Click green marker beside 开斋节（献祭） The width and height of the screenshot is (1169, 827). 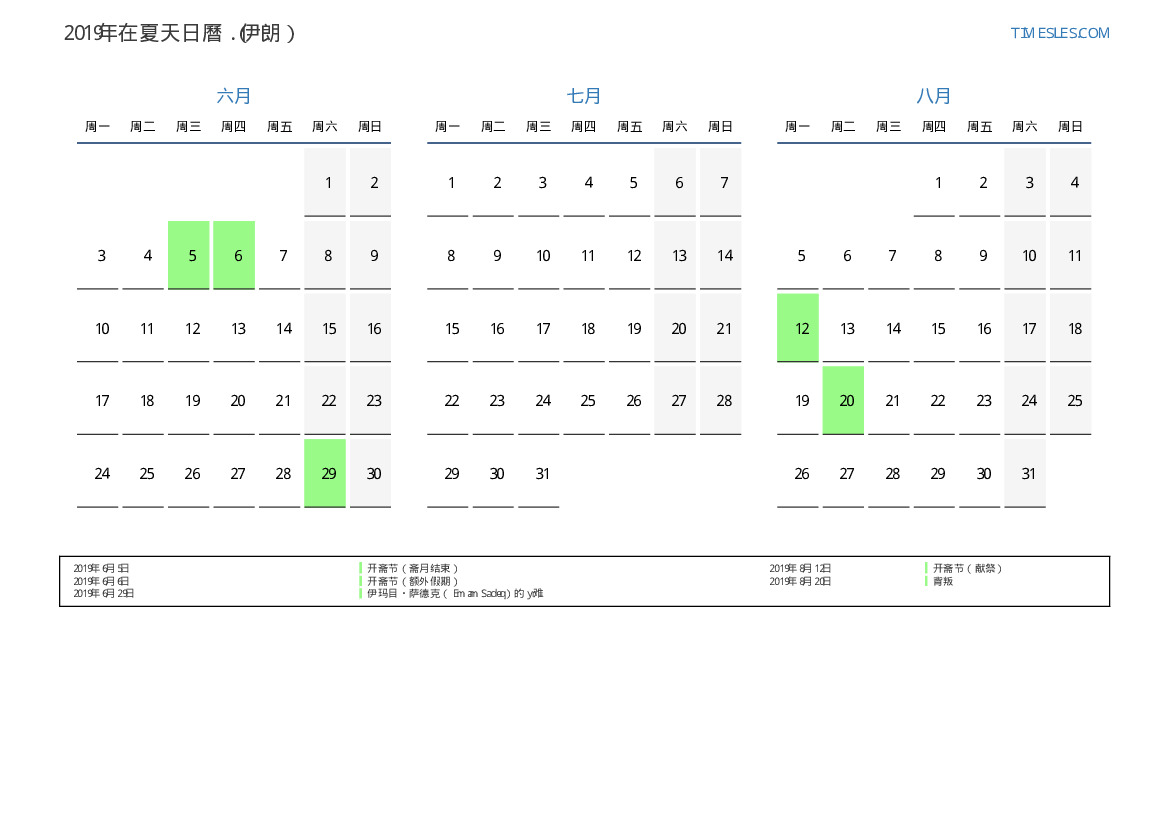926,568
